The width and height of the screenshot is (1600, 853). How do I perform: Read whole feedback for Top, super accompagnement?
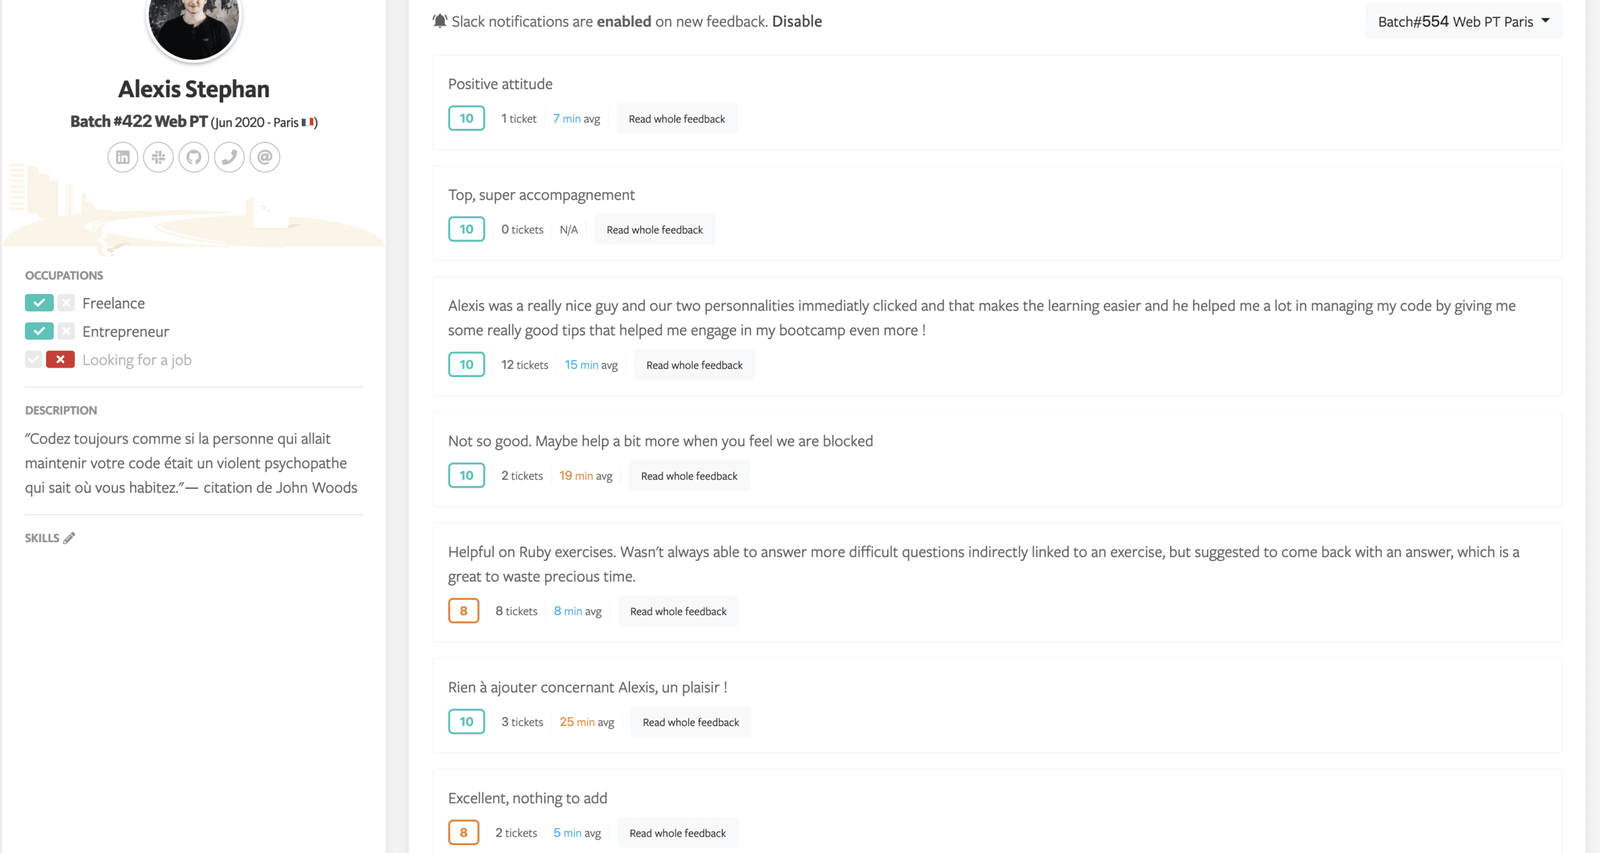point(654,230)
